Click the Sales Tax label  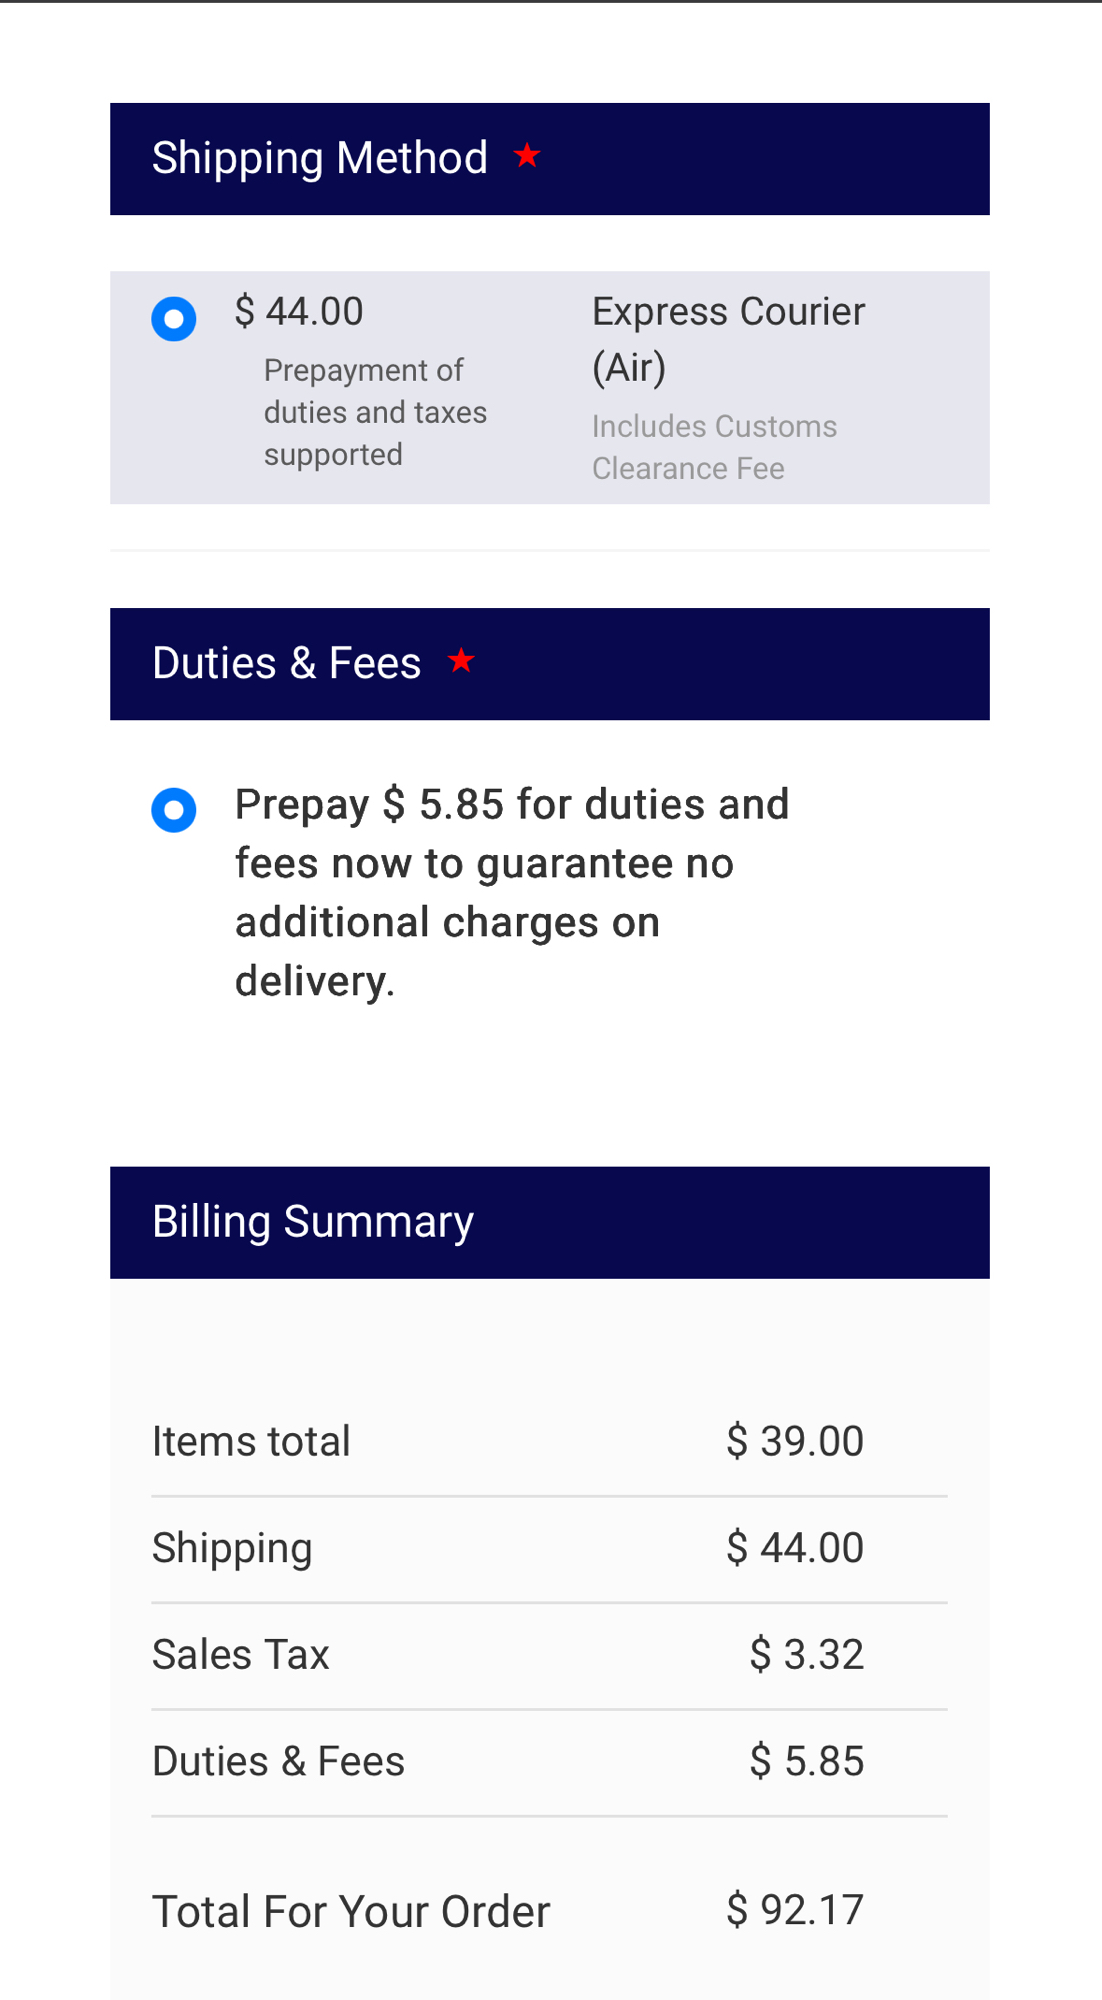tap(241, 1655)
